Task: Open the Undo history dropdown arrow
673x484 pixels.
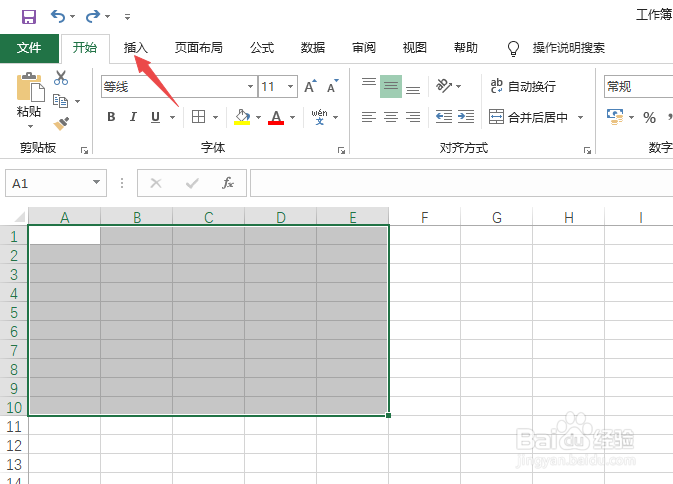Action: click(72, 17)
